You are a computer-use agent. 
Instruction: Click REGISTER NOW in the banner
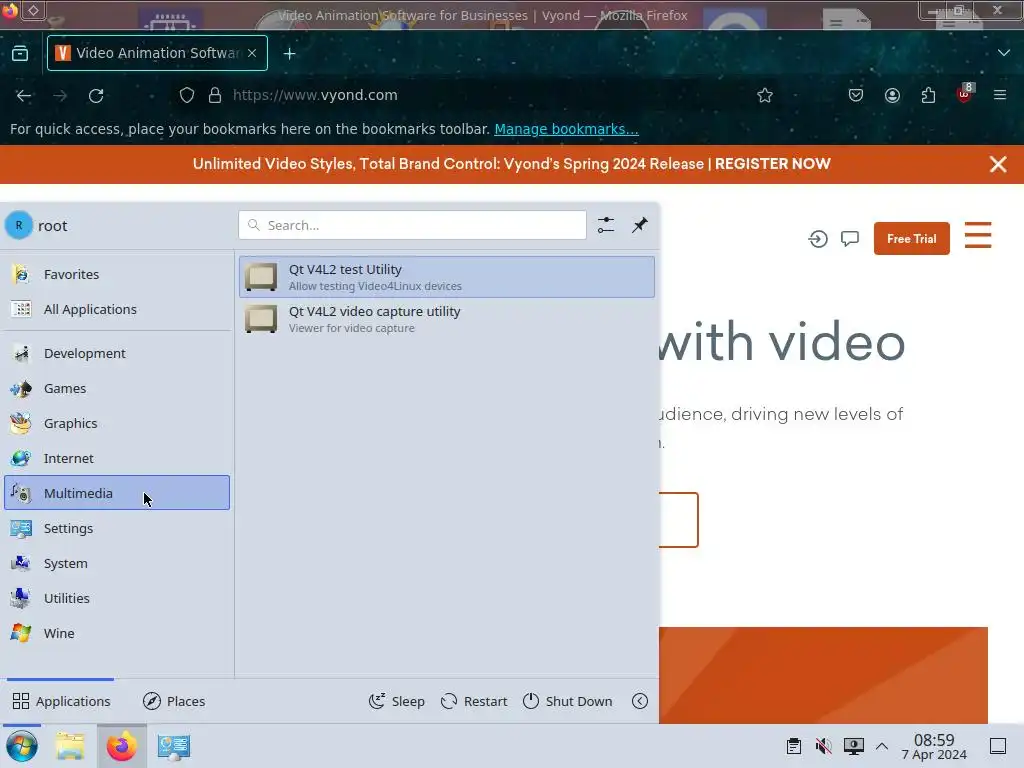tap(773, 164)
